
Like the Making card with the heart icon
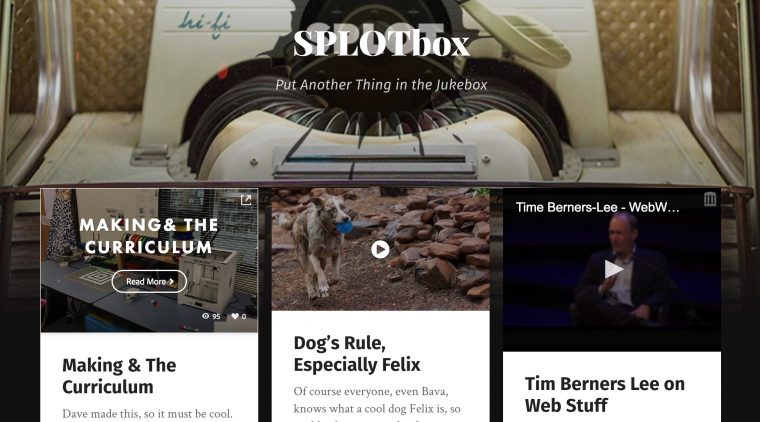[235, 316]
